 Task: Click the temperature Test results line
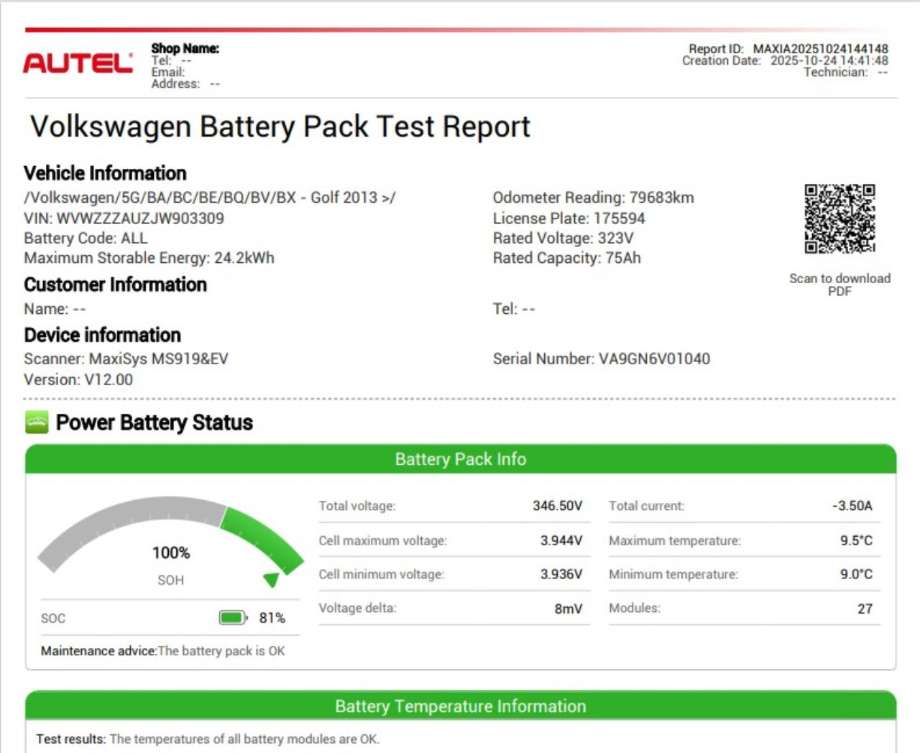tap(208, 739)
